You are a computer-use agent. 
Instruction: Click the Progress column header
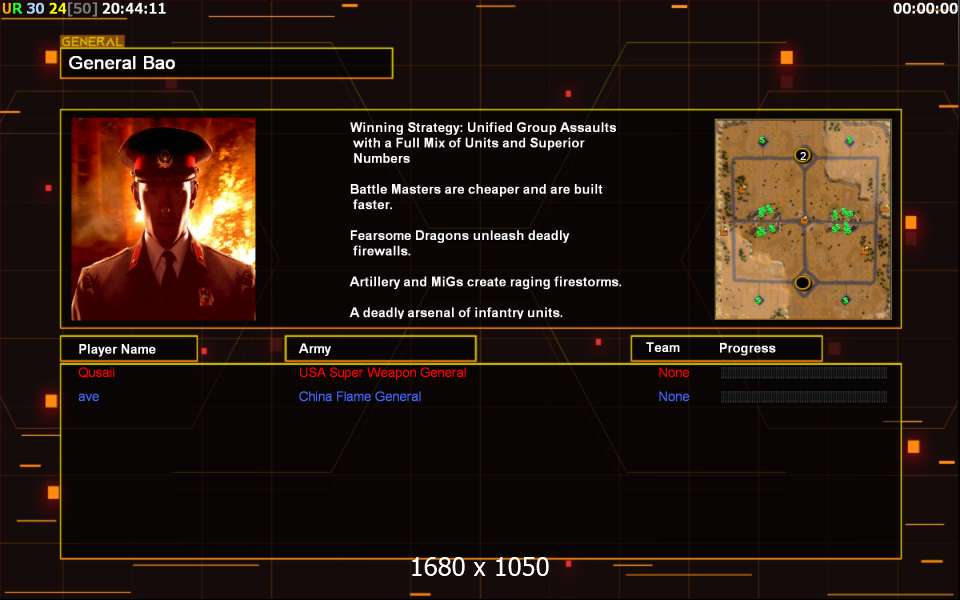click(747, 348)
